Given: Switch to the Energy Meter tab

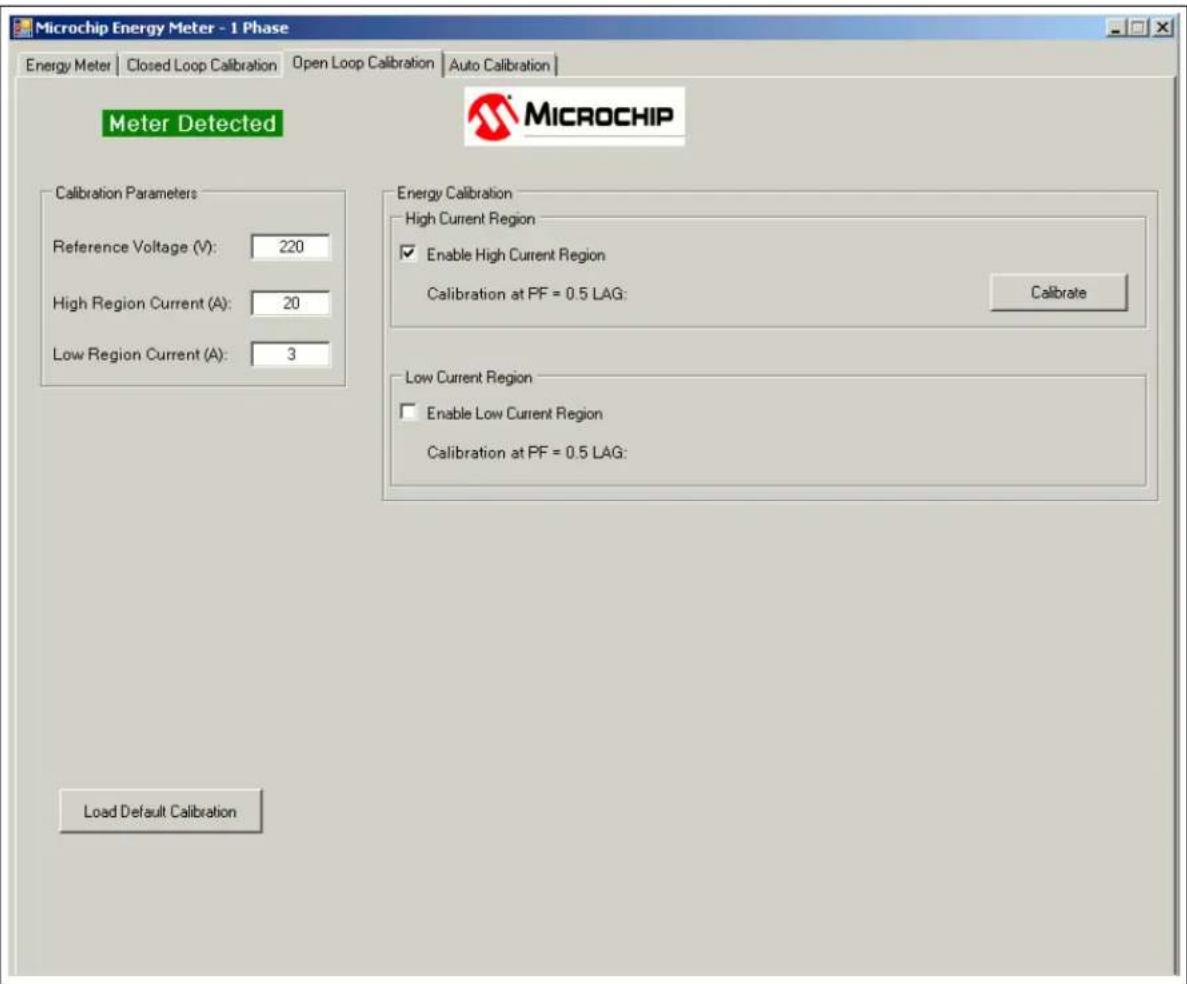Looking at the screenshot, I should tap(68, 65).
